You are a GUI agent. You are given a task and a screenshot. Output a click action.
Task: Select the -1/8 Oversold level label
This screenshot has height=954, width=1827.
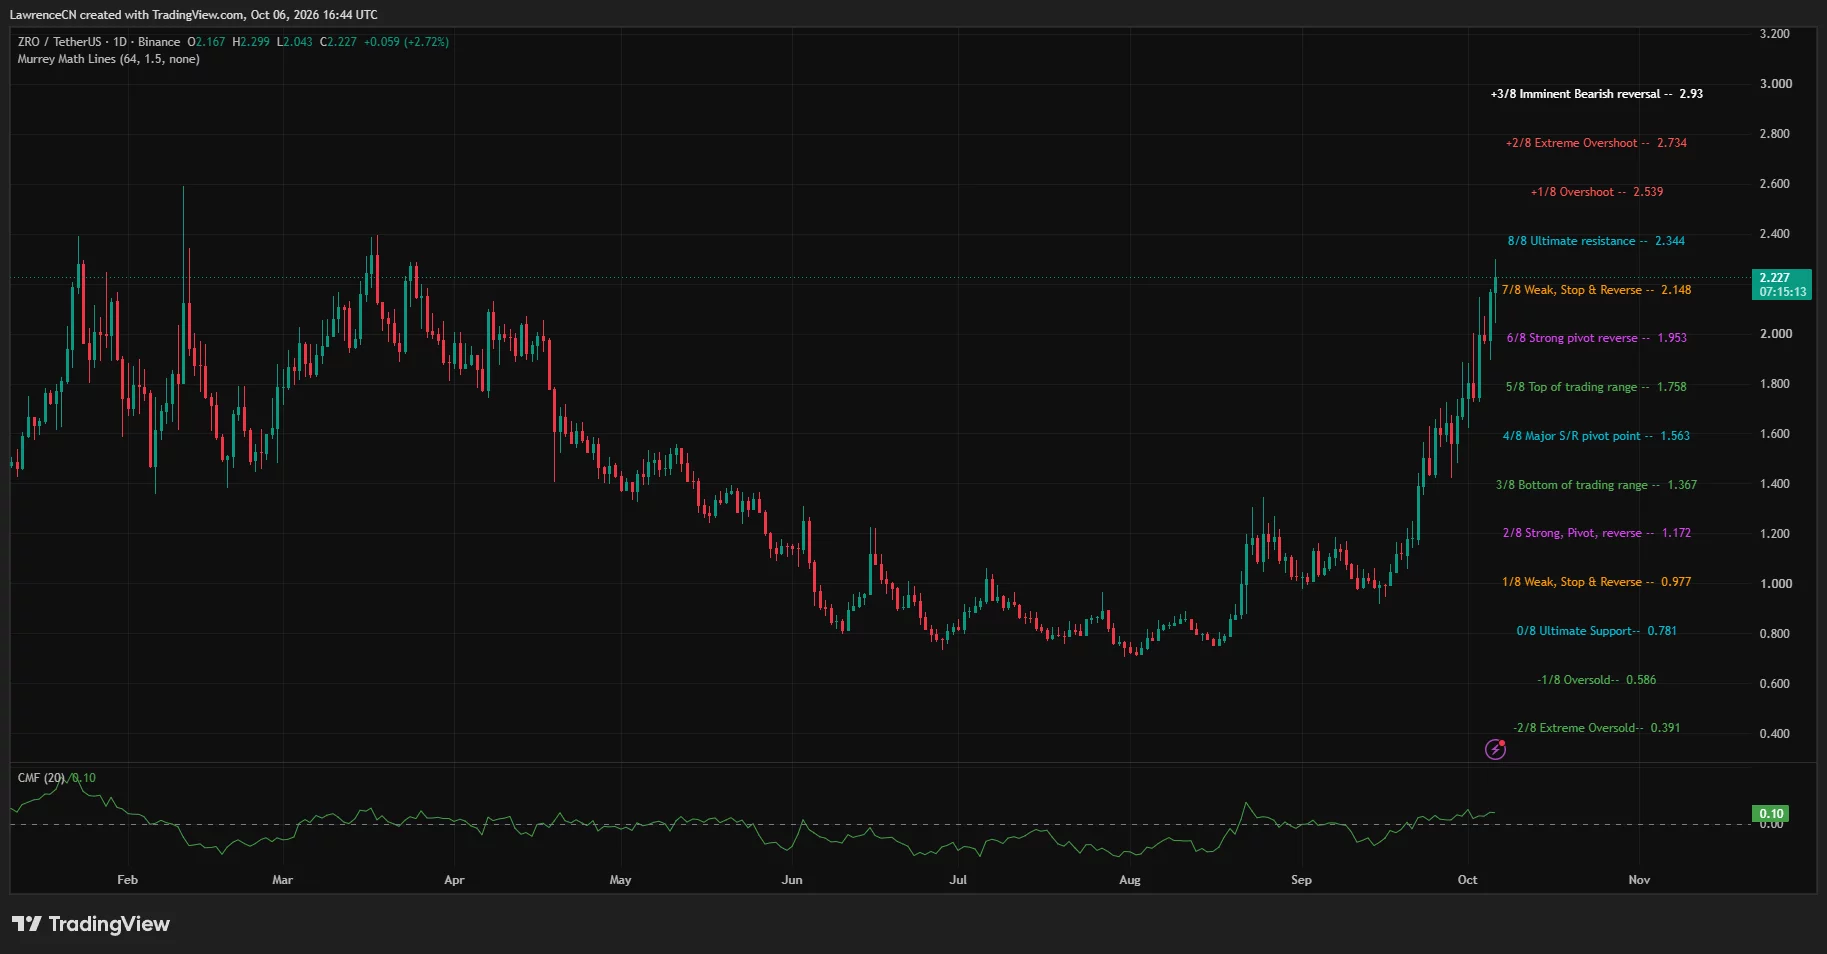tap(1596, 680)
